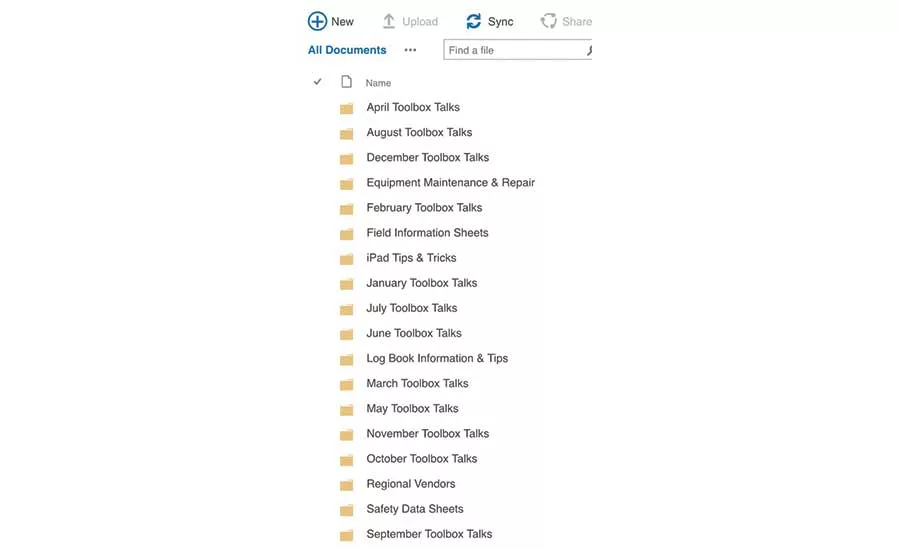Image resolution: width=900 pixels, height=549 pixels.
Task: Toggle the select-all checkmark in header
Action: point(317,82)
